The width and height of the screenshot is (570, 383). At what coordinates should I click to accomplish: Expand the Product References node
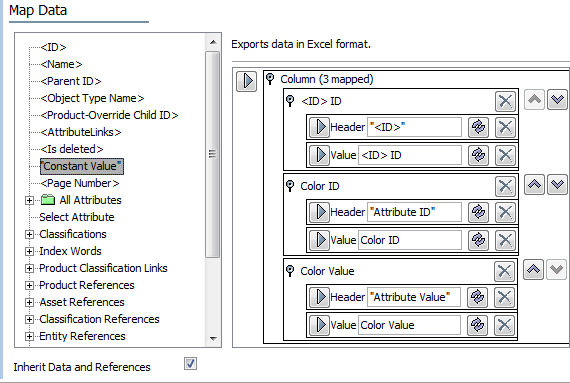(29, 286)
